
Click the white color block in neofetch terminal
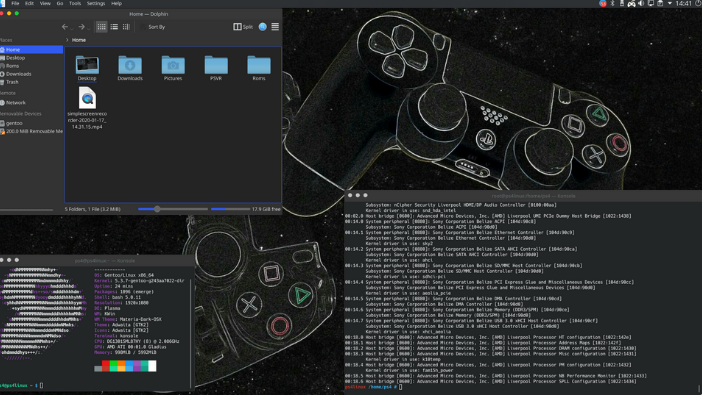152,366
